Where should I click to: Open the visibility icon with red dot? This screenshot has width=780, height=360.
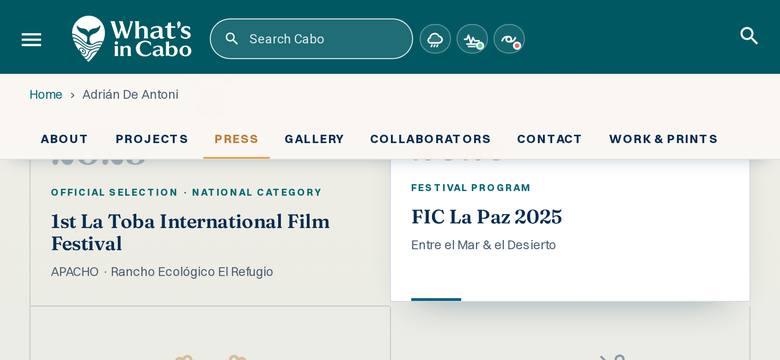coord(509,39)
